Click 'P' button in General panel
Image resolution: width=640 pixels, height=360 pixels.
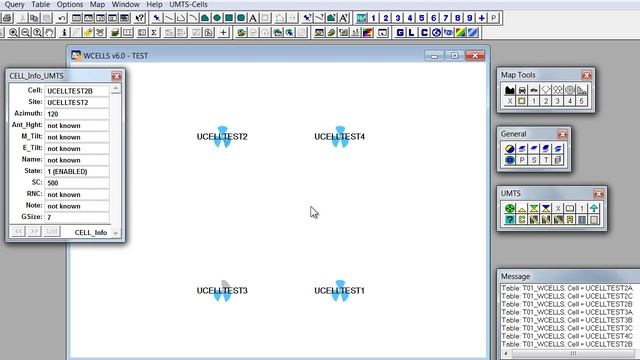(522, 160)
